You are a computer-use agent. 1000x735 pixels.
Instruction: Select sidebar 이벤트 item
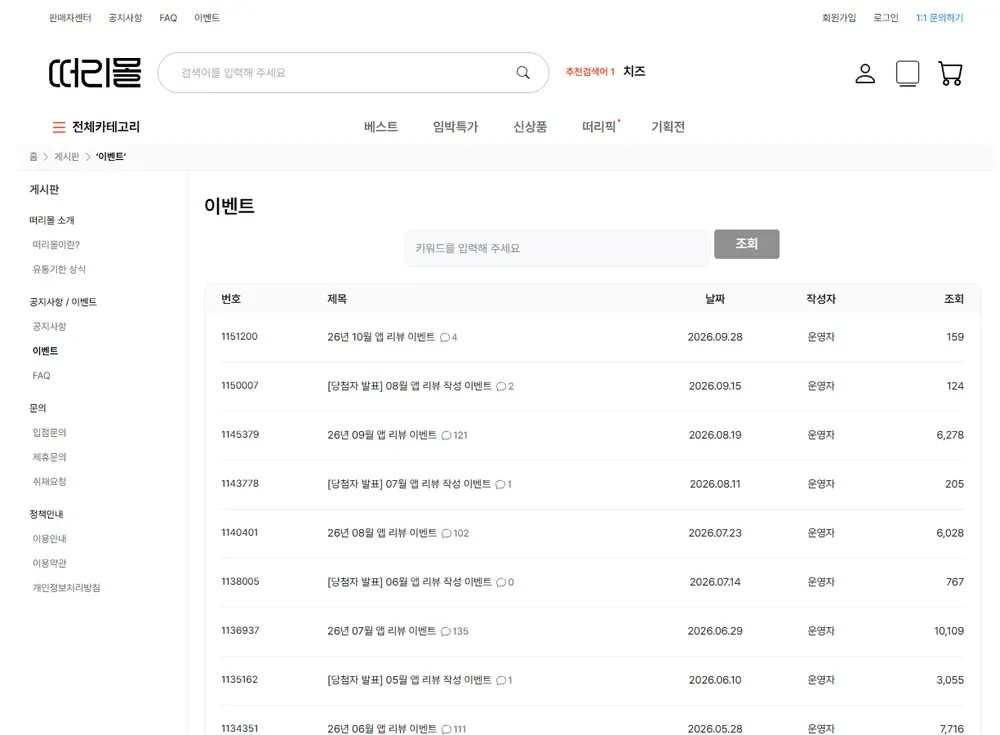tap(45, 351)
